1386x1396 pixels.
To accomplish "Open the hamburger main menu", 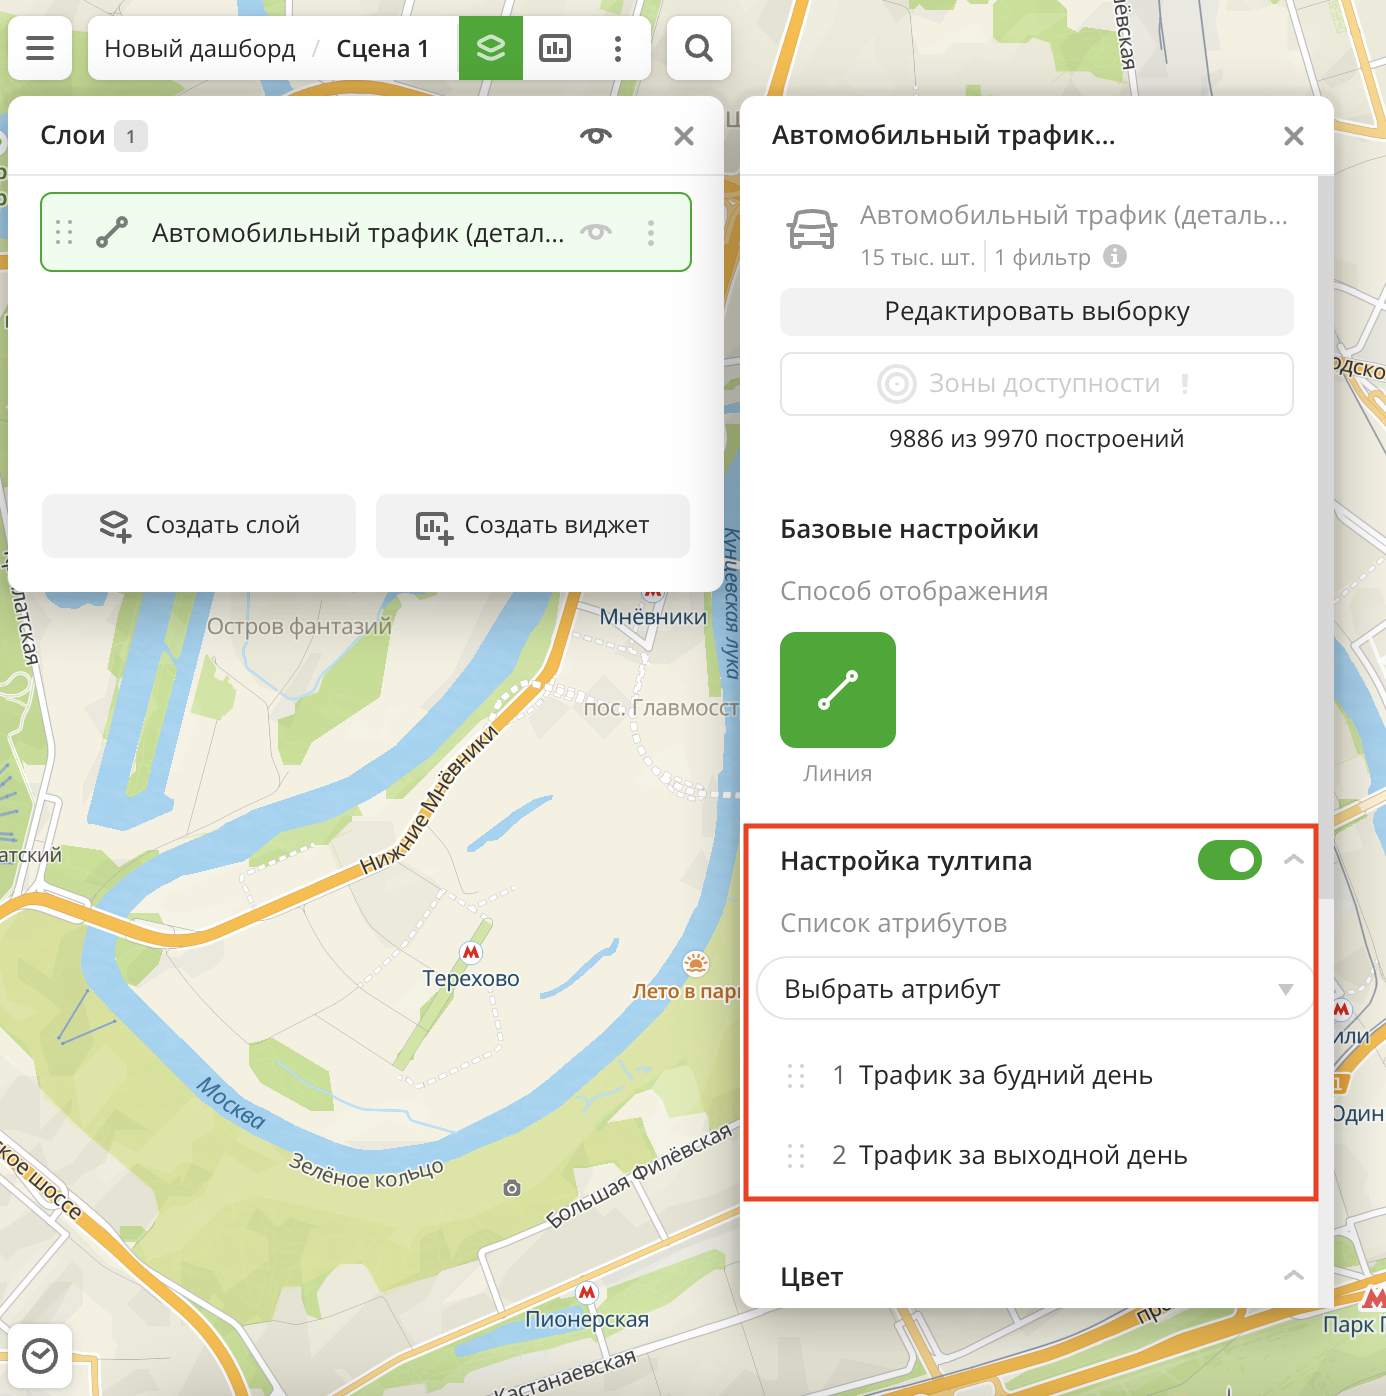I will click(40, 48).
